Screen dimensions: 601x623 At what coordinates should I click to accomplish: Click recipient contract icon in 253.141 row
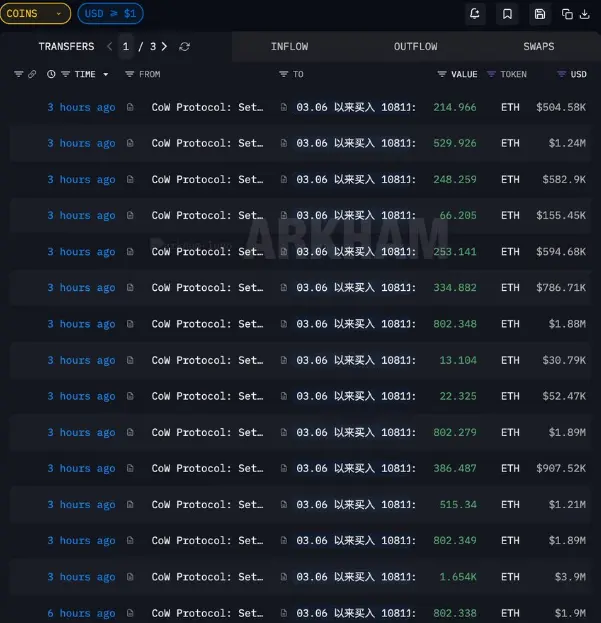point(284,252)
